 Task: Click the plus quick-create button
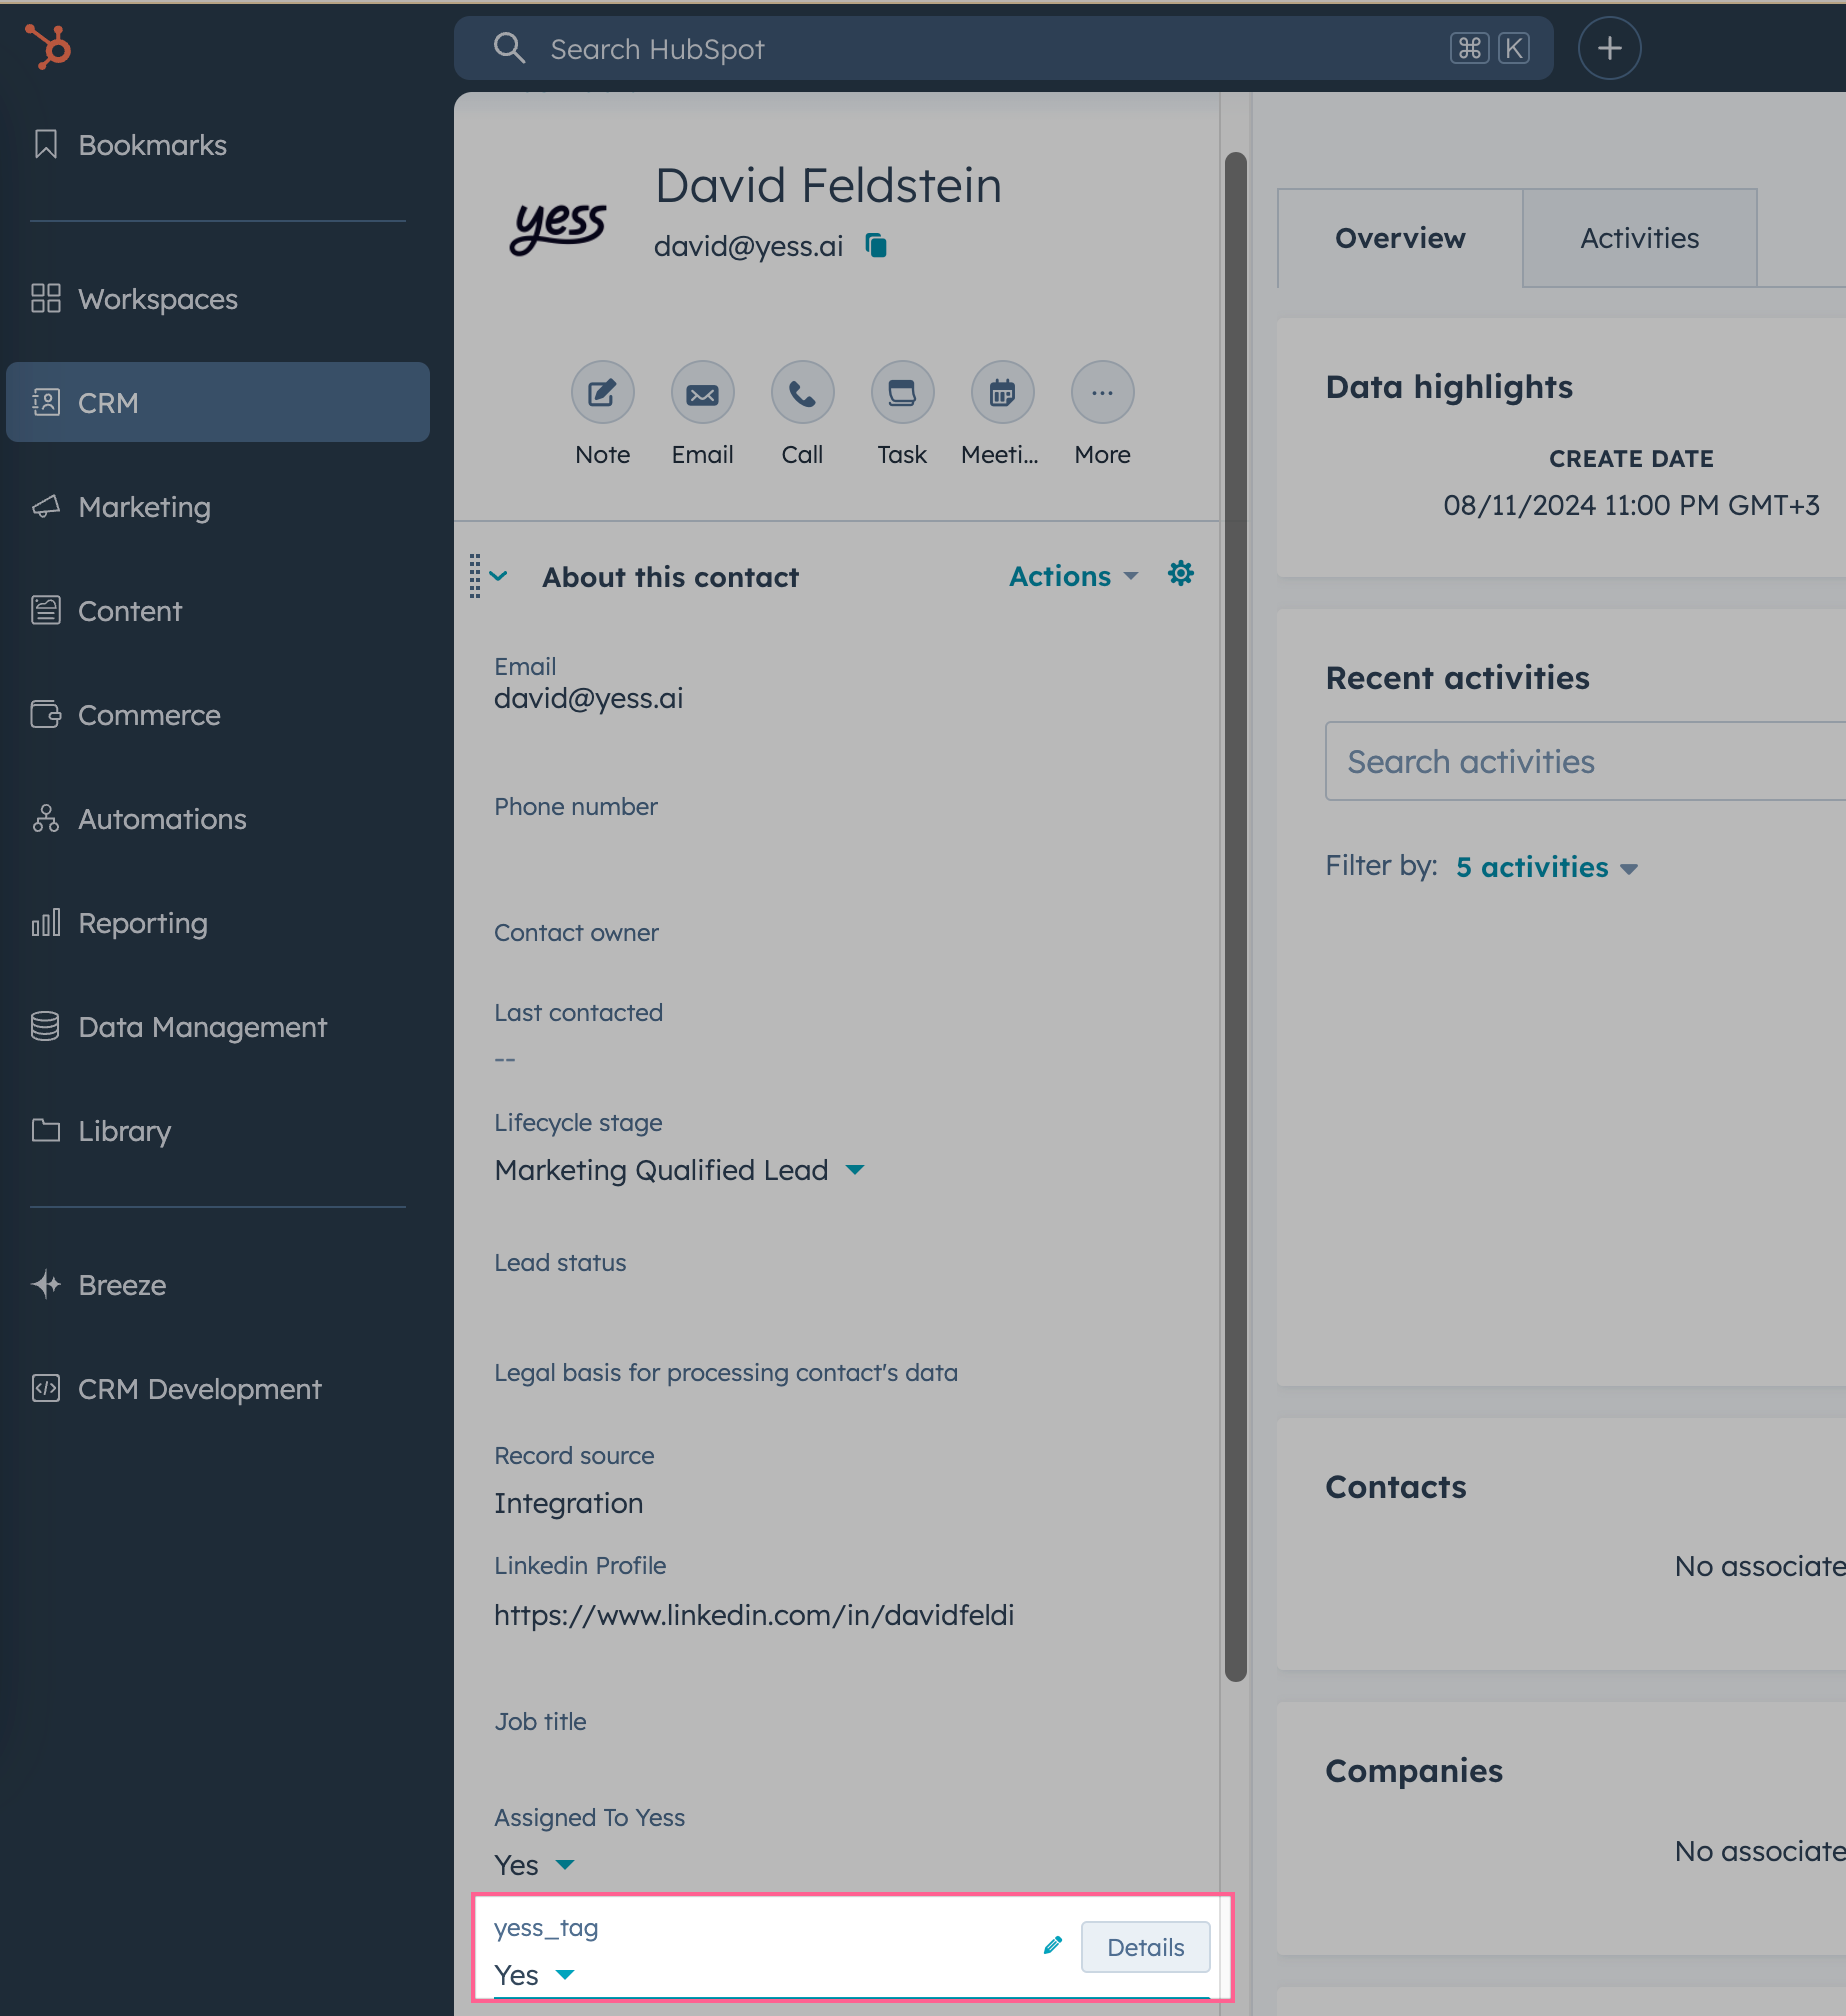point(1609,48)
